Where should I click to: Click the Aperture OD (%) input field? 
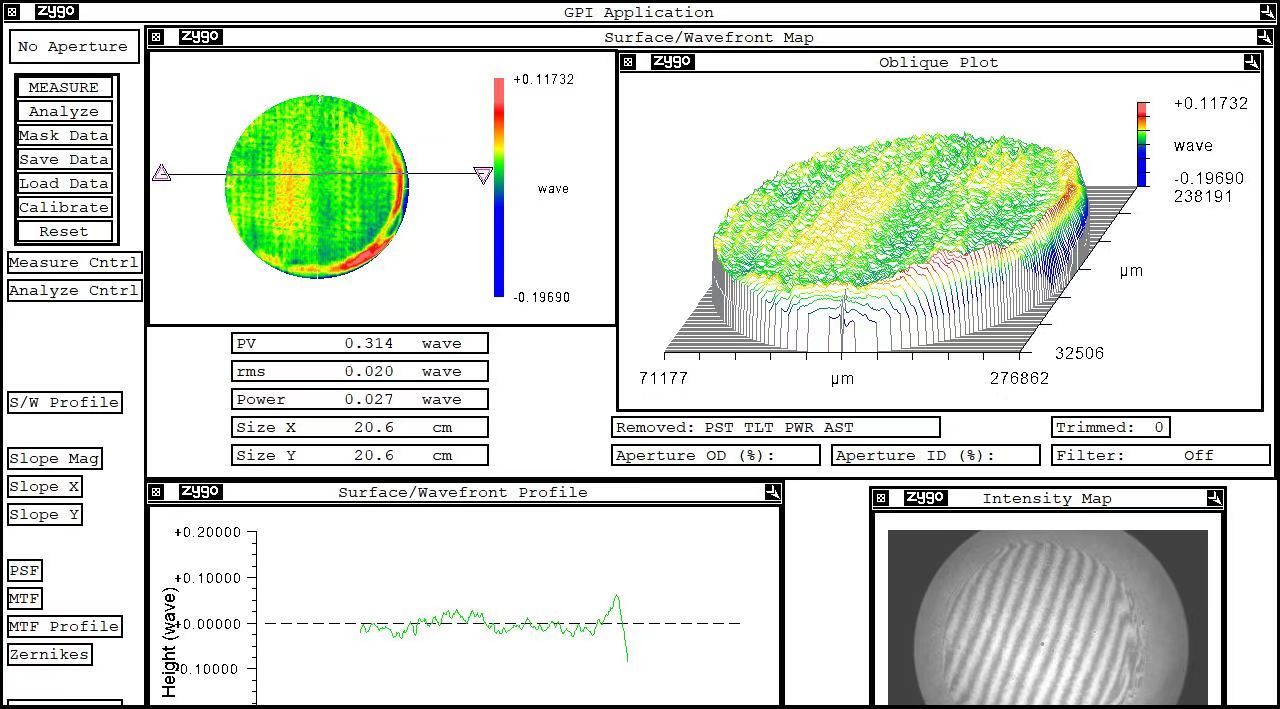pos(715,455)
